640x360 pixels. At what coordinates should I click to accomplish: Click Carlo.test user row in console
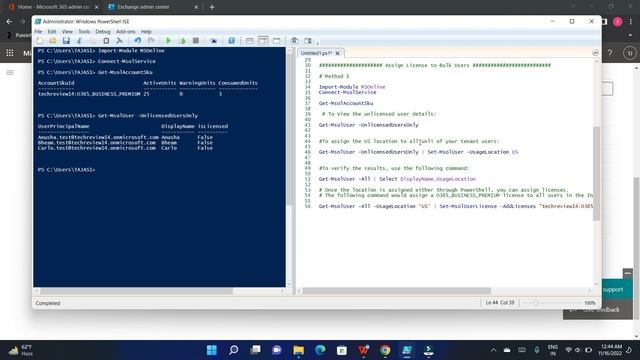(125, 148)
